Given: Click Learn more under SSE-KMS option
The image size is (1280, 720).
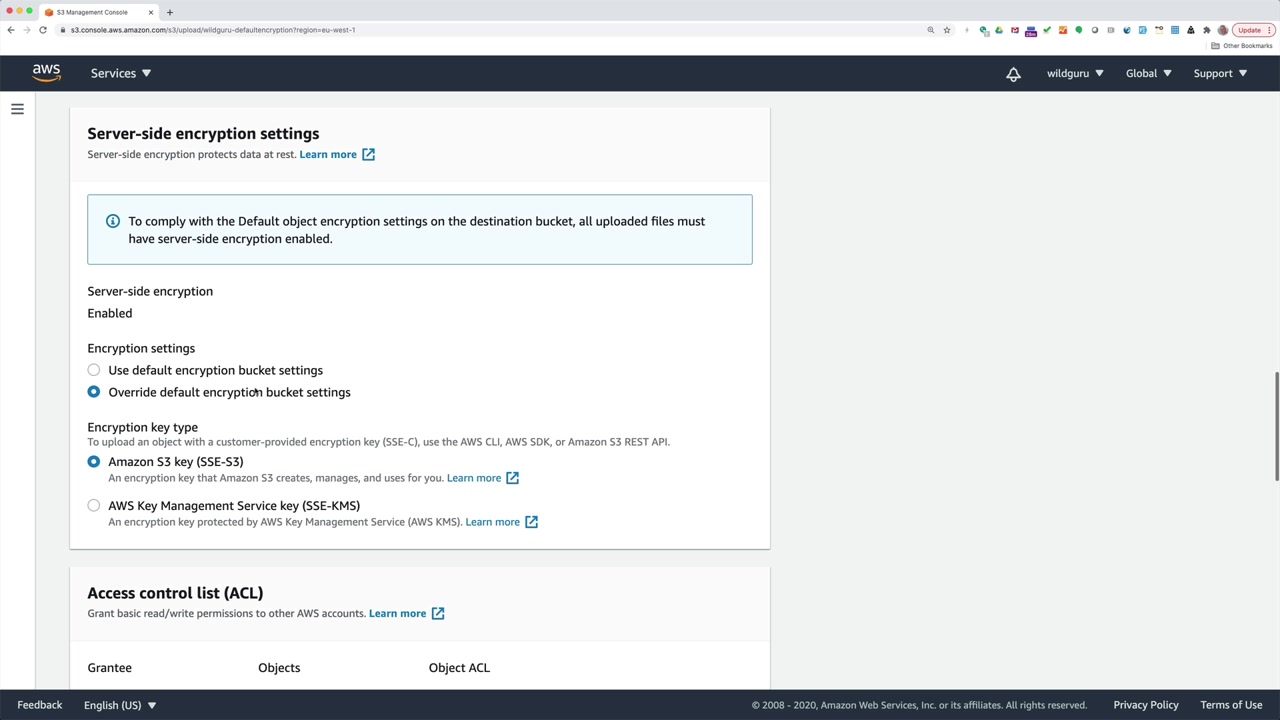Looking at the screenshot, I should 493,522.
